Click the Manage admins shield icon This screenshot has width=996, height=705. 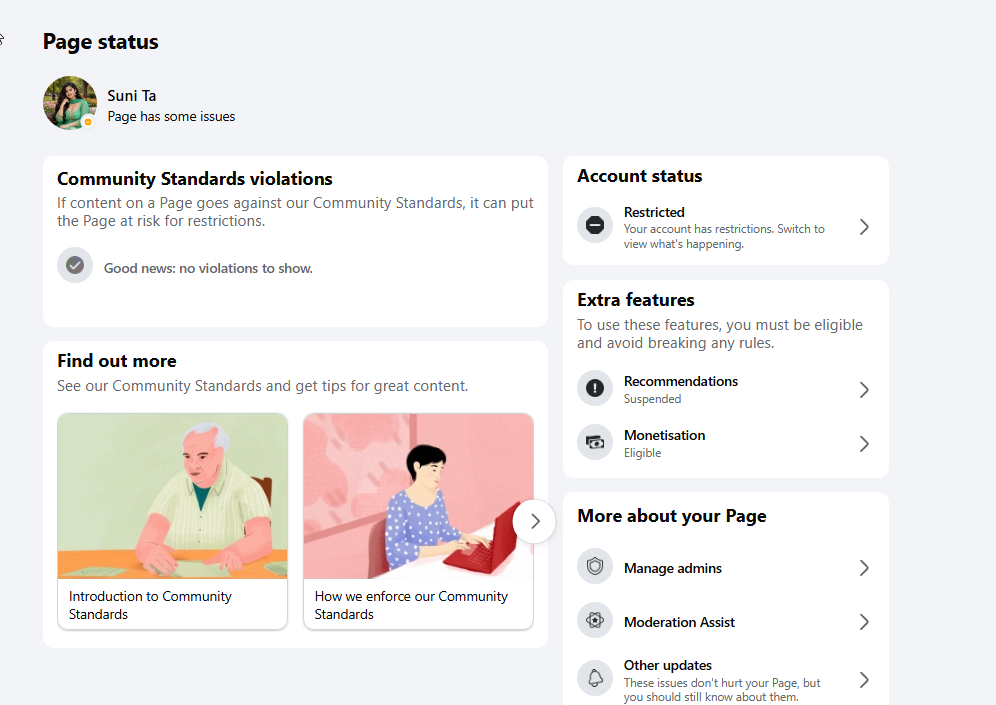tap(595, 566)
